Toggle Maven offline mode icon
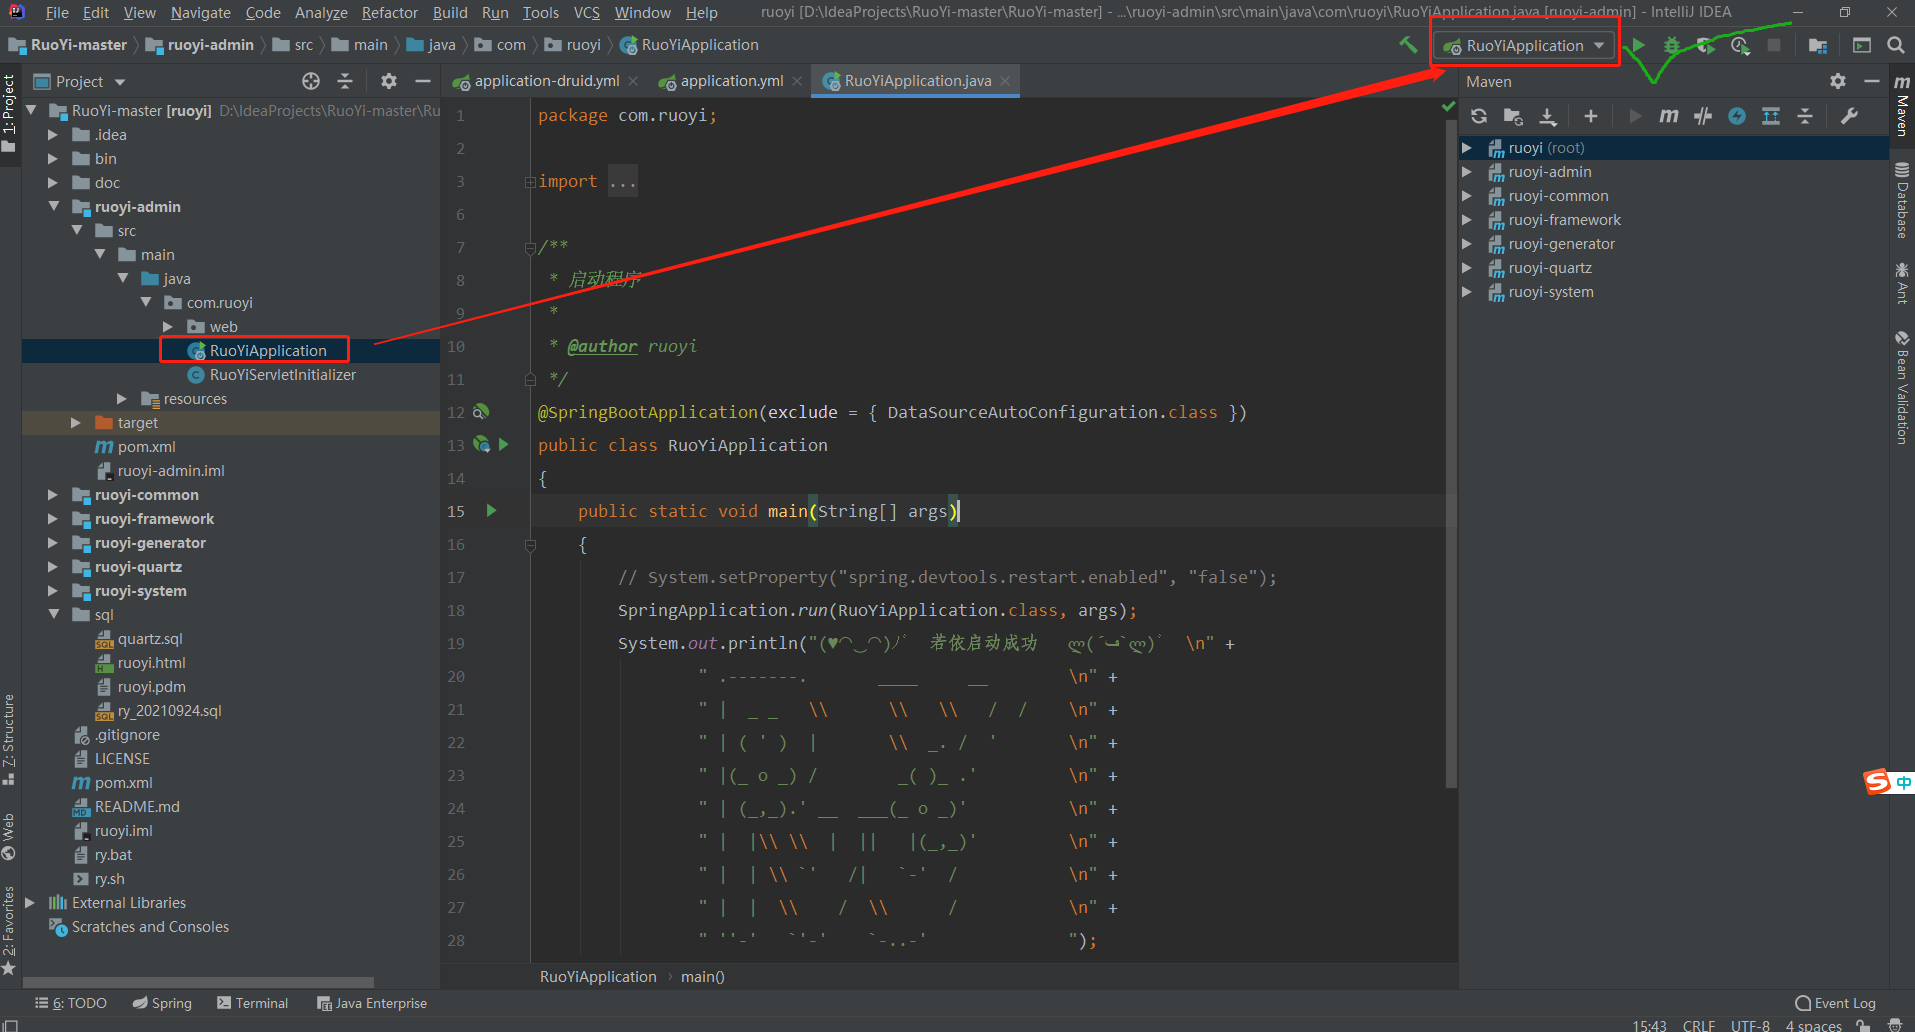The height and width of the screenshot is (1032, 1915). point(1737,116)
